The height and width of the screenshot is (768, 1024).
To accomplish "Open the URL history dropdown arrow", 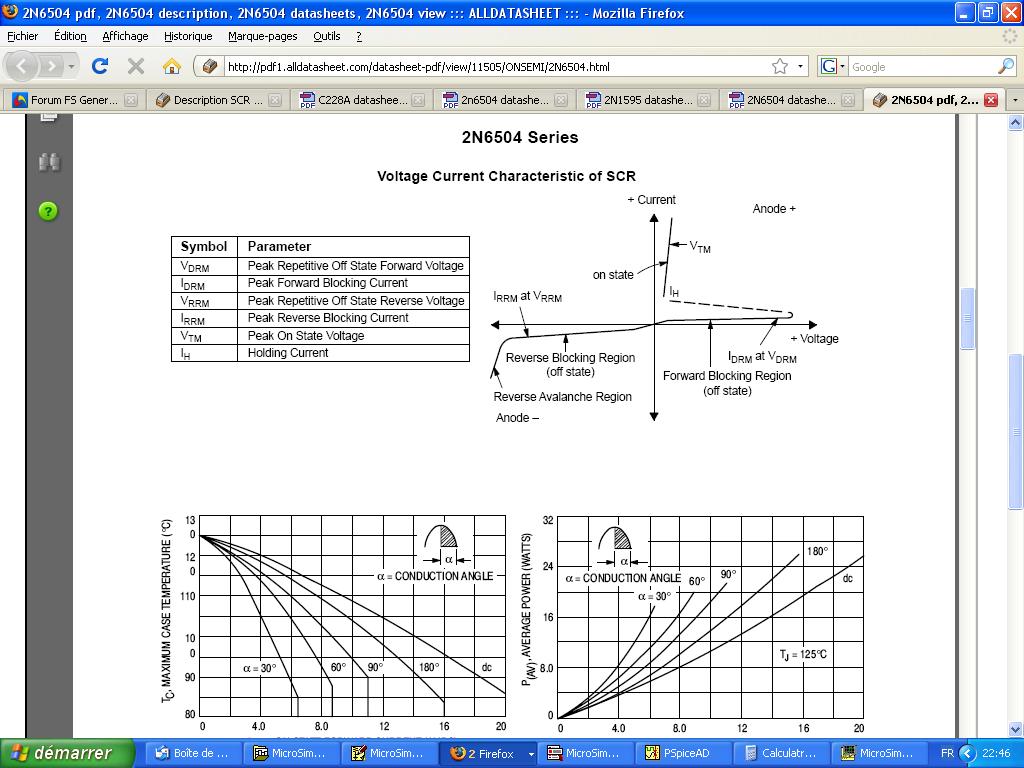I will pyautogui.click(x=800, y=66).
